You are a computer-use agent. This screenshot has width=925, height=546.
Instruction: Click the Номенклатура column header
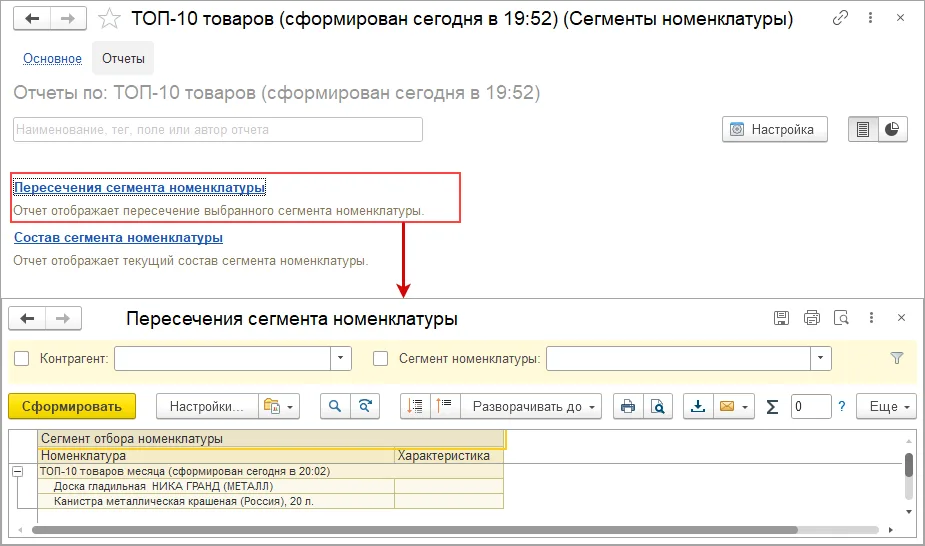[216, 456]
